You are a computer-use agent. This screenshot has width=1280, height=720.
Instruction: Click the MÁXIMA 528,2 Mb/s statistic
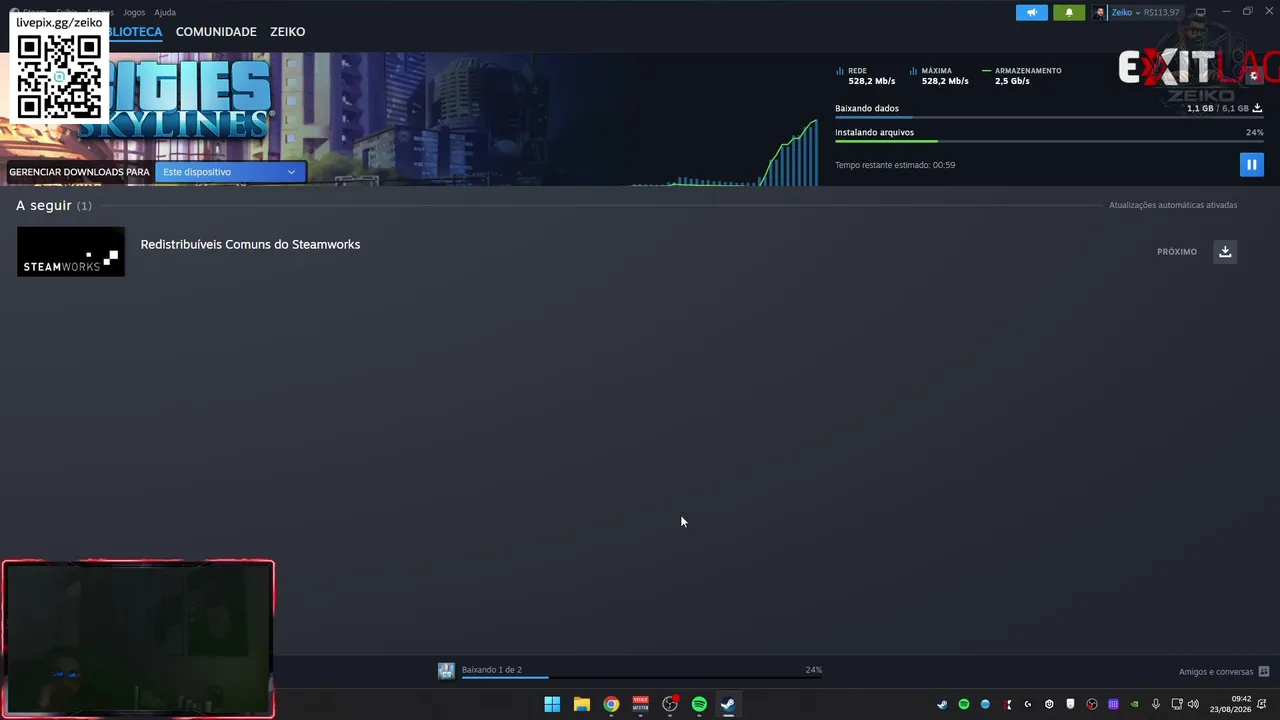939,76
